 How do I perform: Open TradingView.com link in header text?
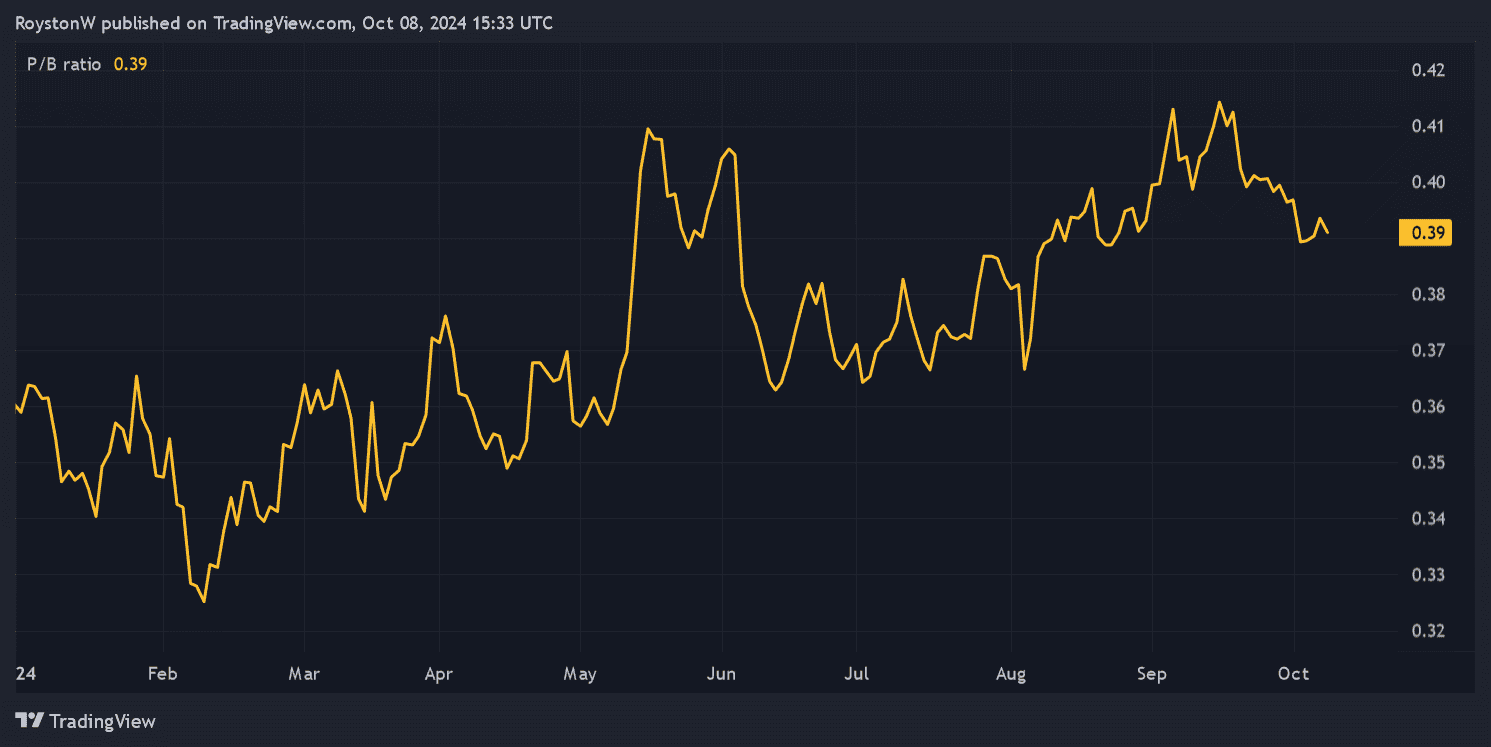(283, 23)
